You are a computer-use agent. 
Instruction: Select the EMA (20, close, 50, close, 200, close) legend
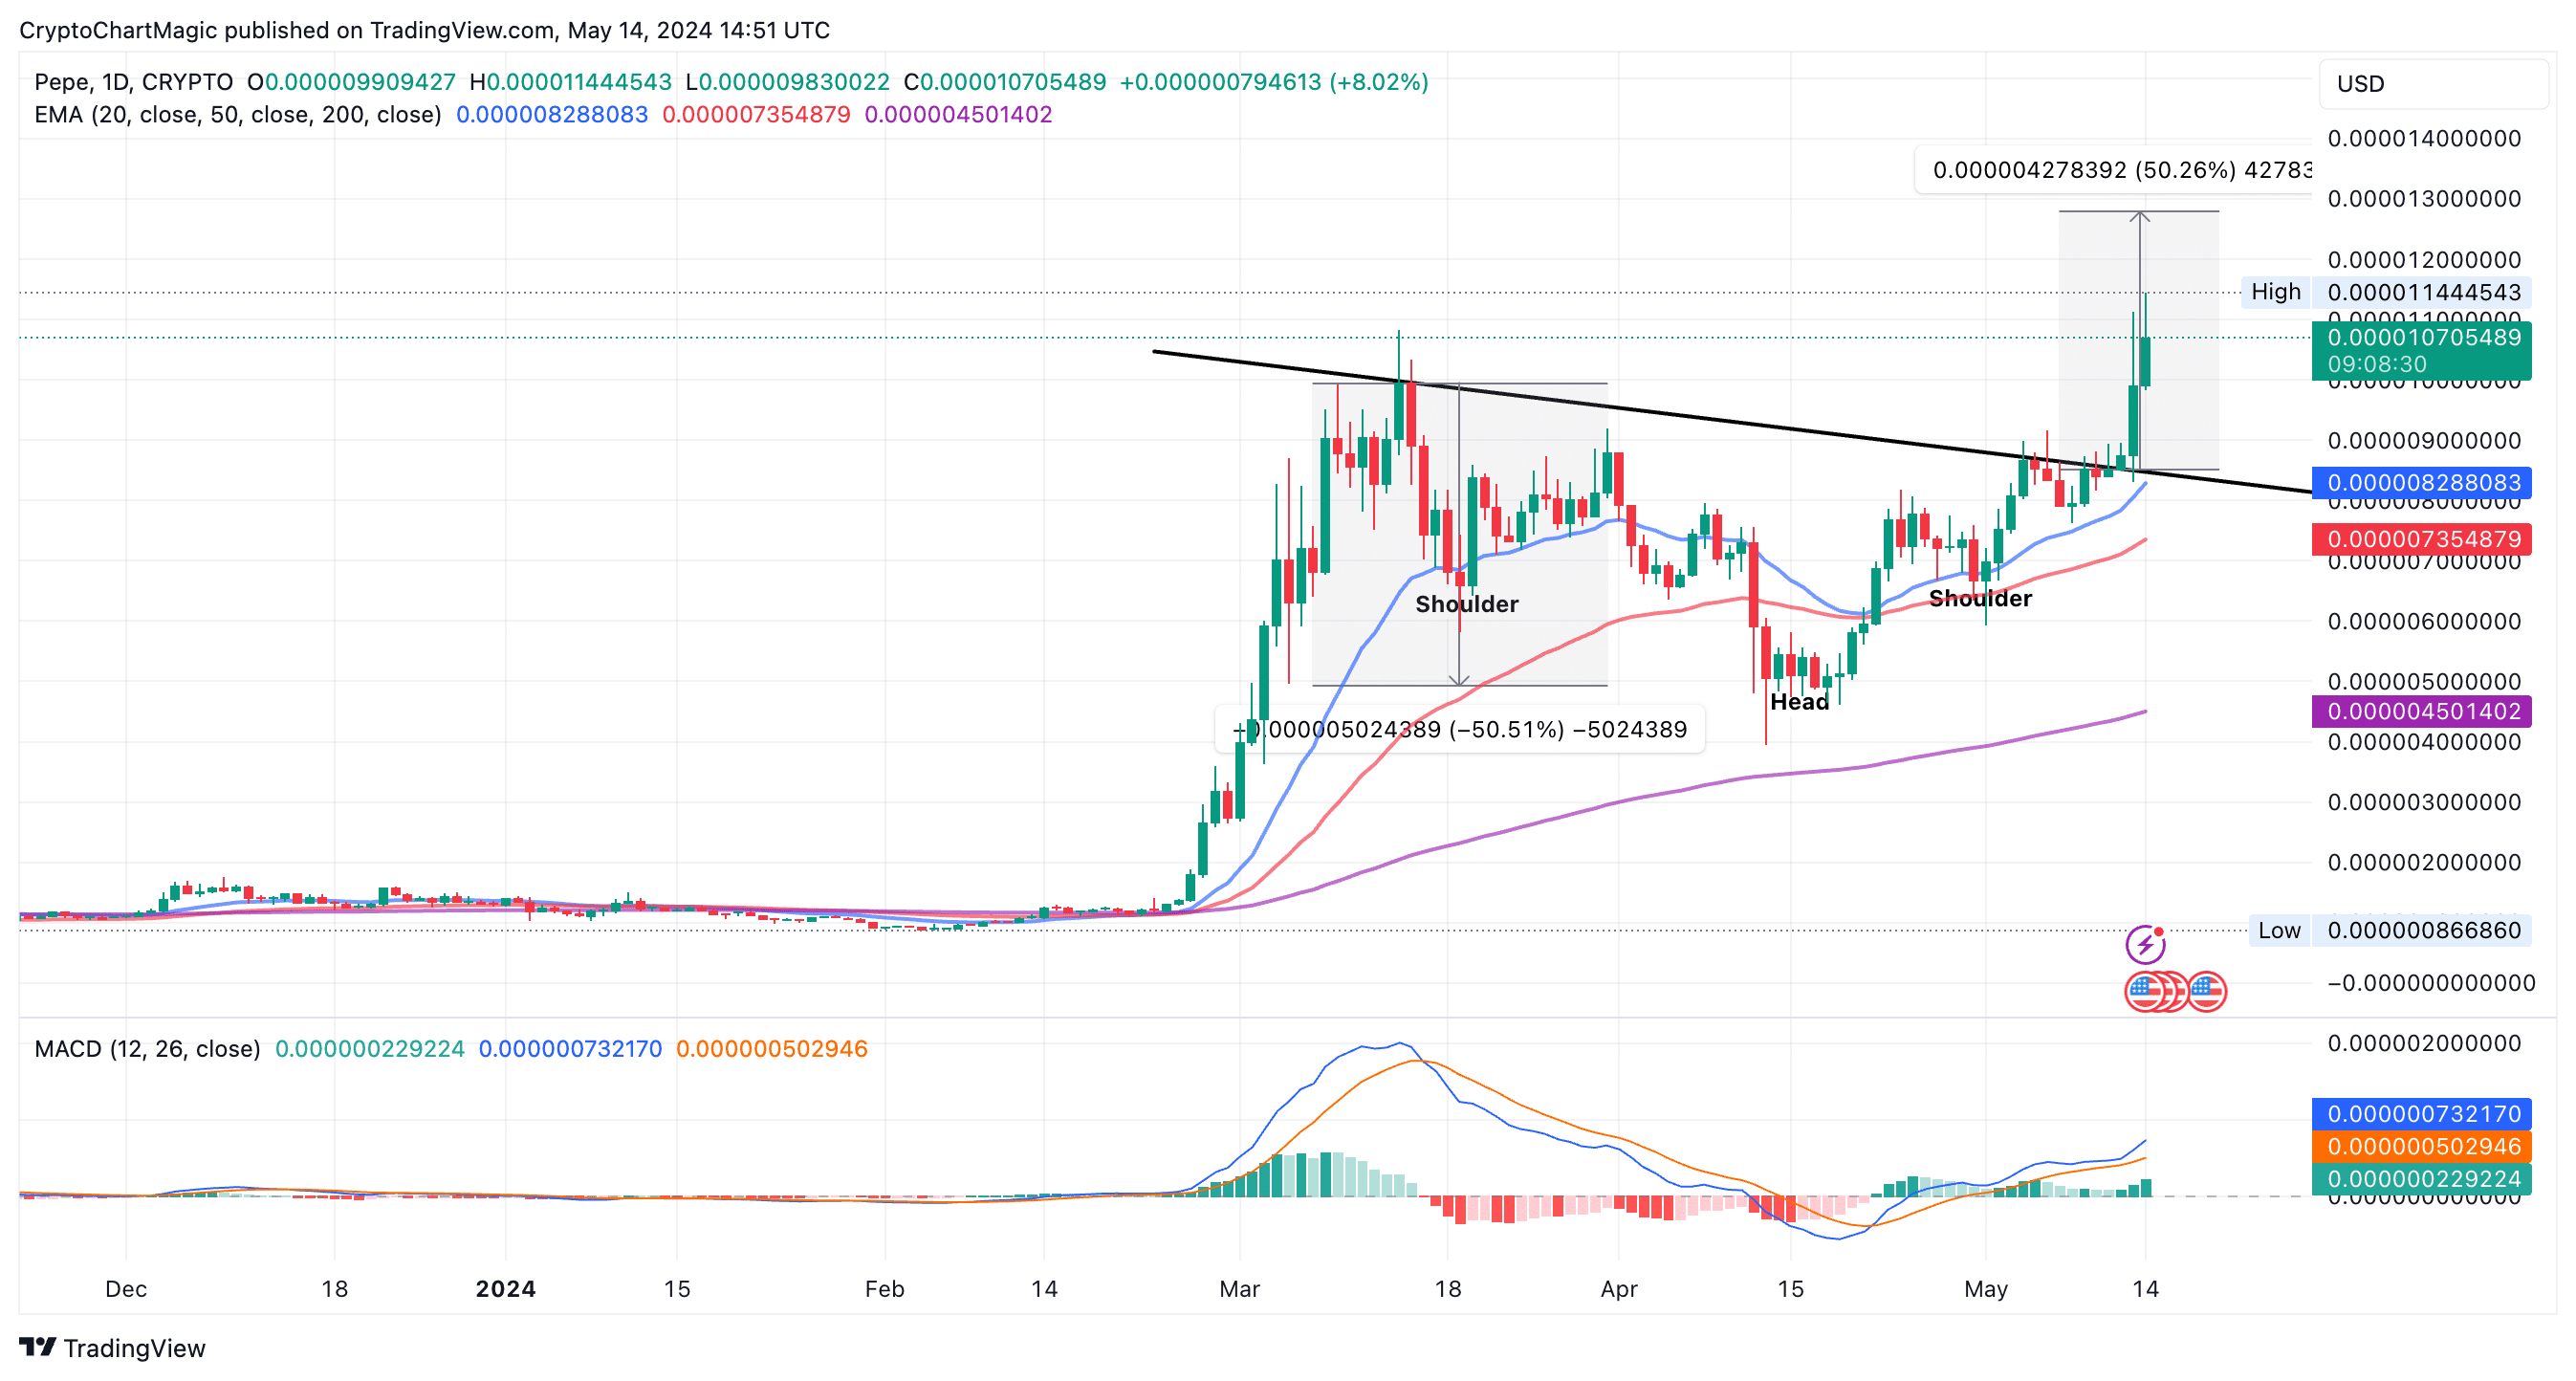(x=238, y=115)
